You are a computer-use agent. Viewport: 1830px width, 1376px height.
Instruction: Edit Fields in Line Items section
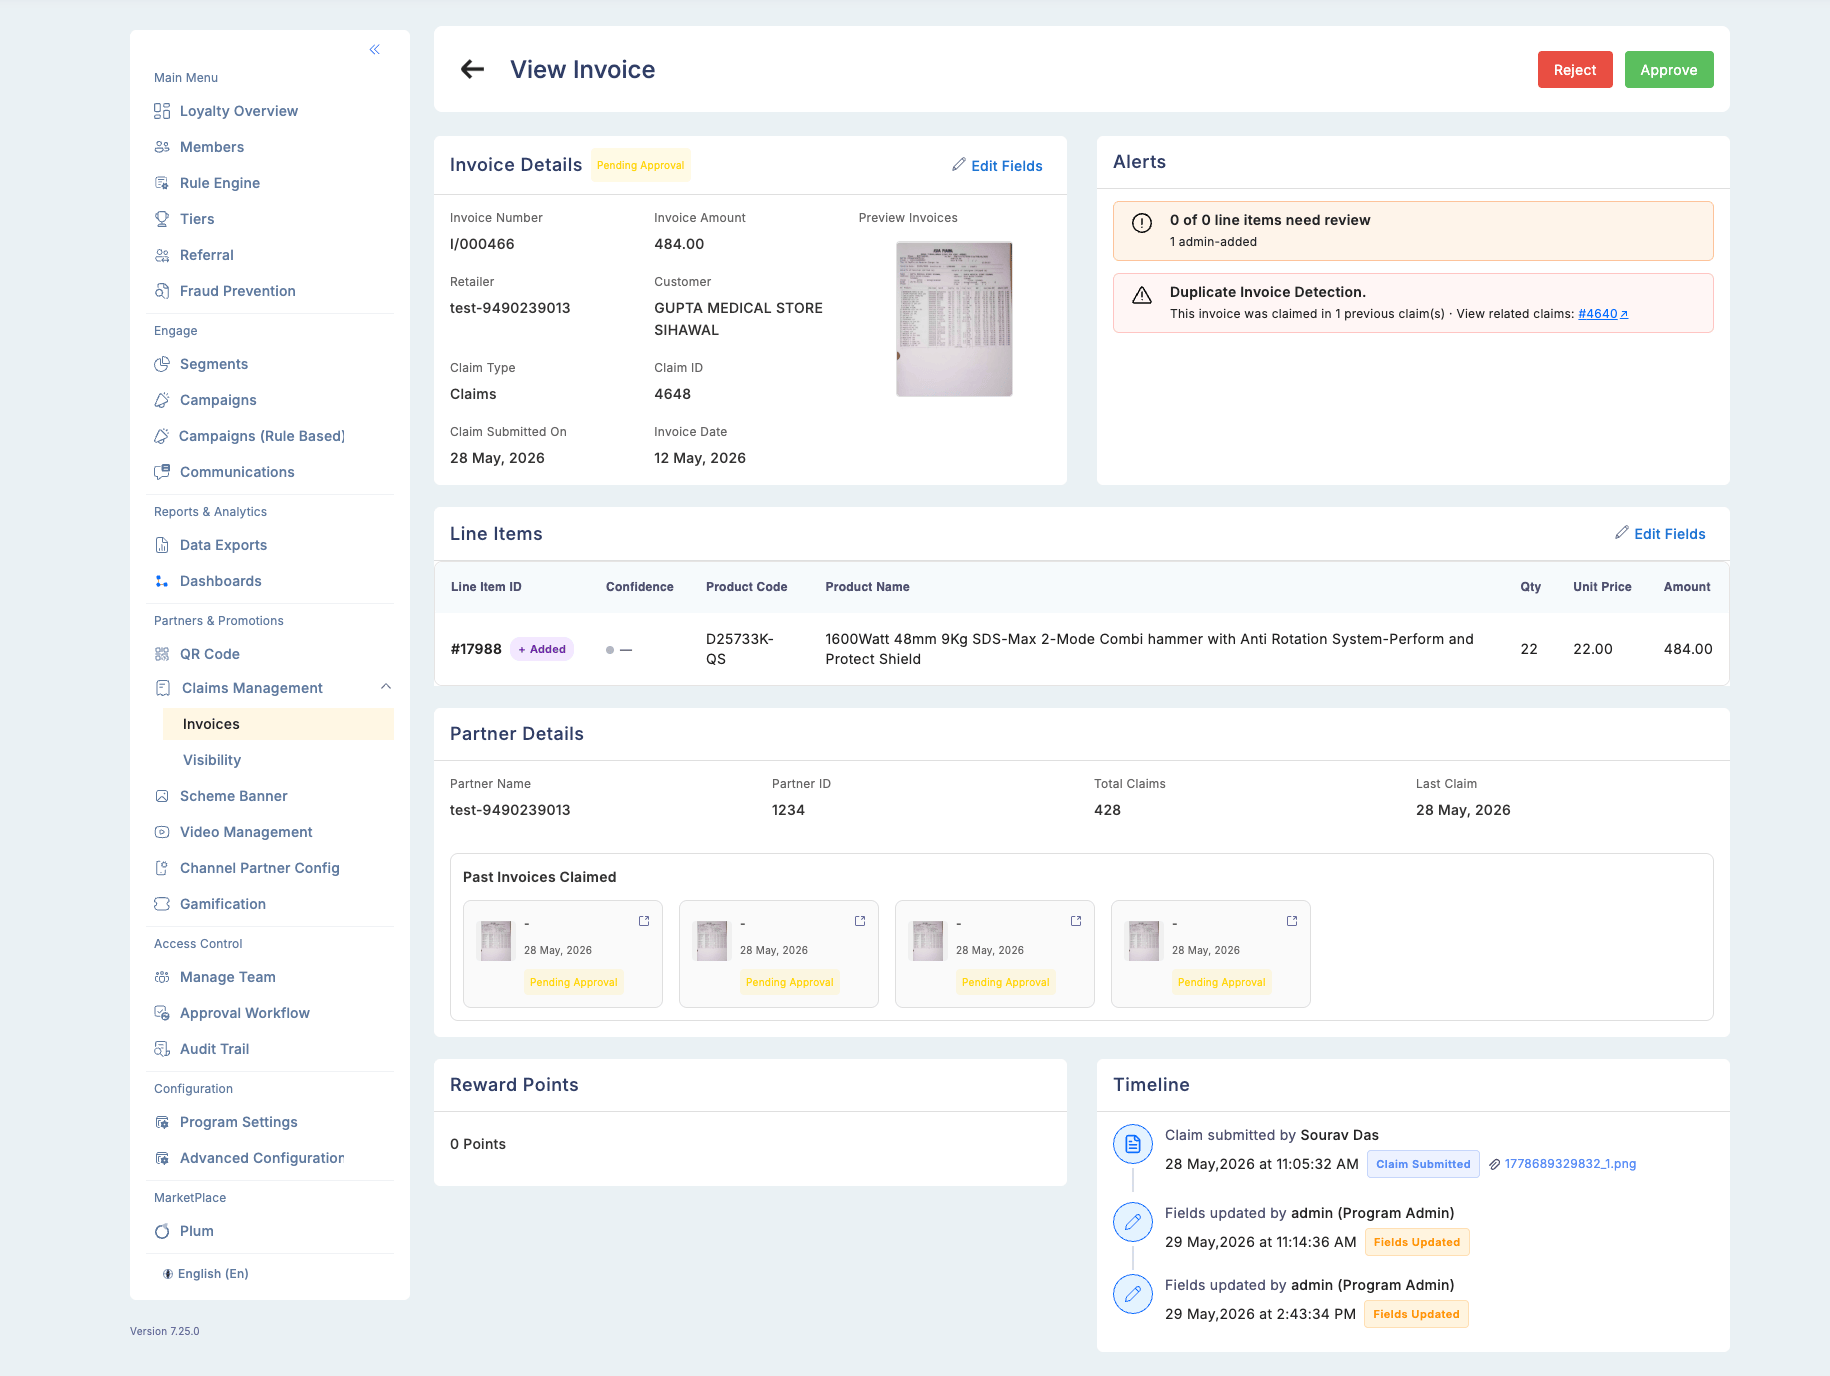click(x=1660, y=534)
